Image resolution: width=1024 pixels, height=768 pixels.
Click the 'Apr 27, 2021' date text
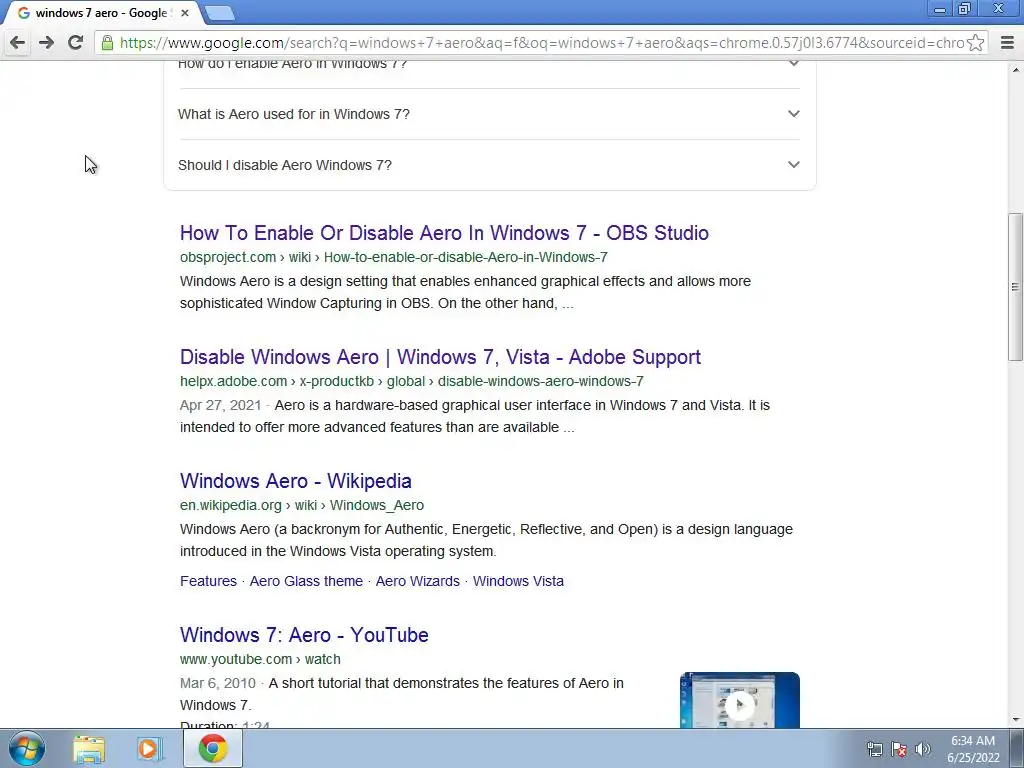[x=220, y=406]
